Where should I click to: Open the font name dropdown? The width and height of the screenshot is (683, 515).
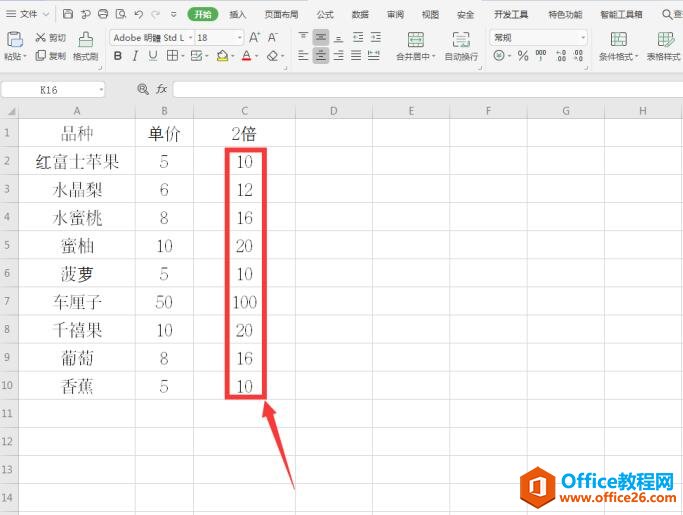tap(190, 38)
